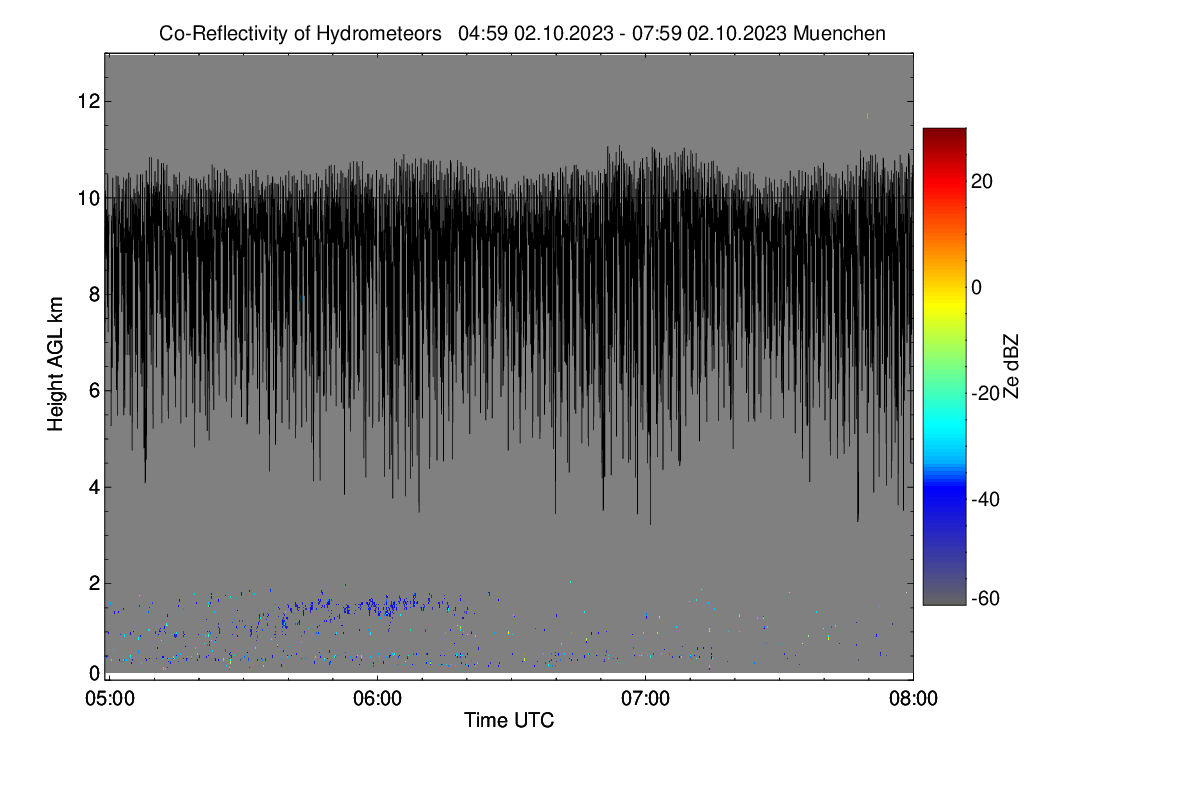
Task: Click the blue -40 dBZ colorbar region
Action: pos(944,498)
